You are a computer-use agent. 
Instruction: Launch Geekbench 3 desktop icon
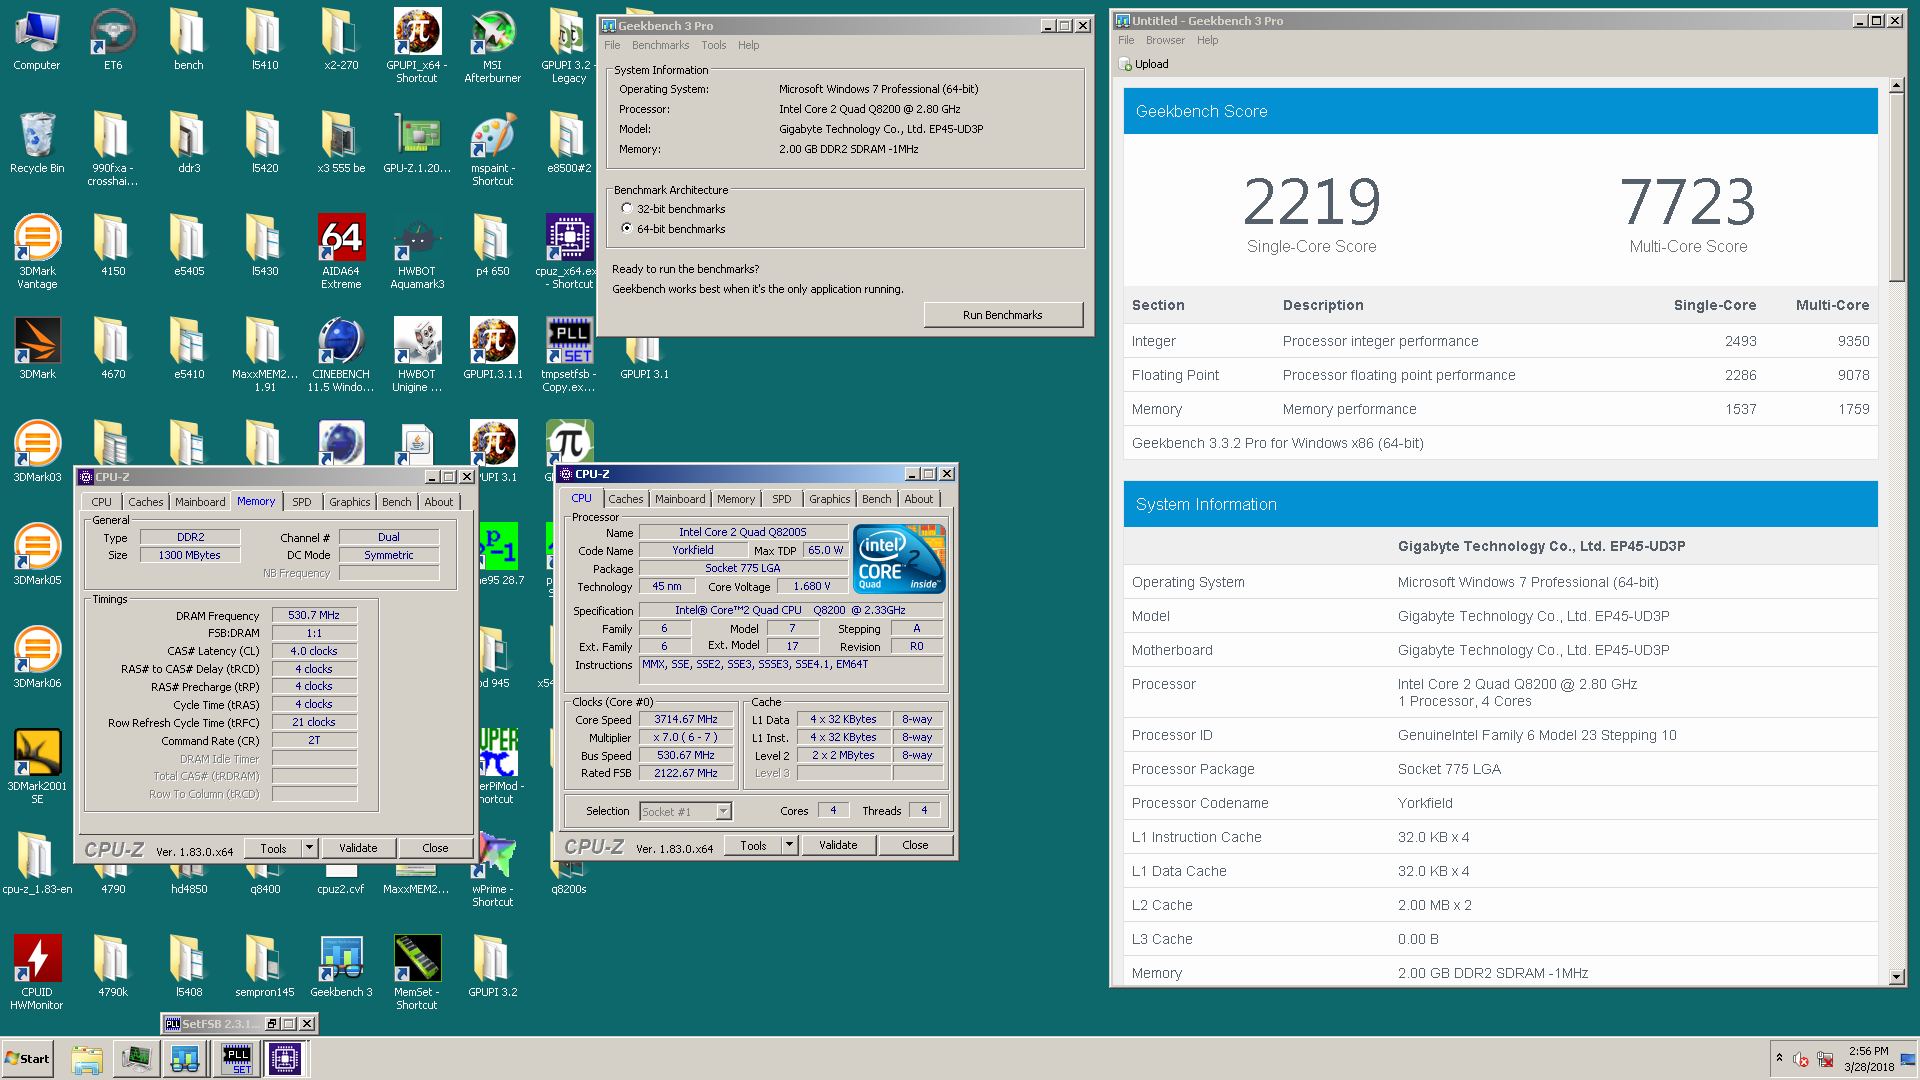[x=341, y=967]
